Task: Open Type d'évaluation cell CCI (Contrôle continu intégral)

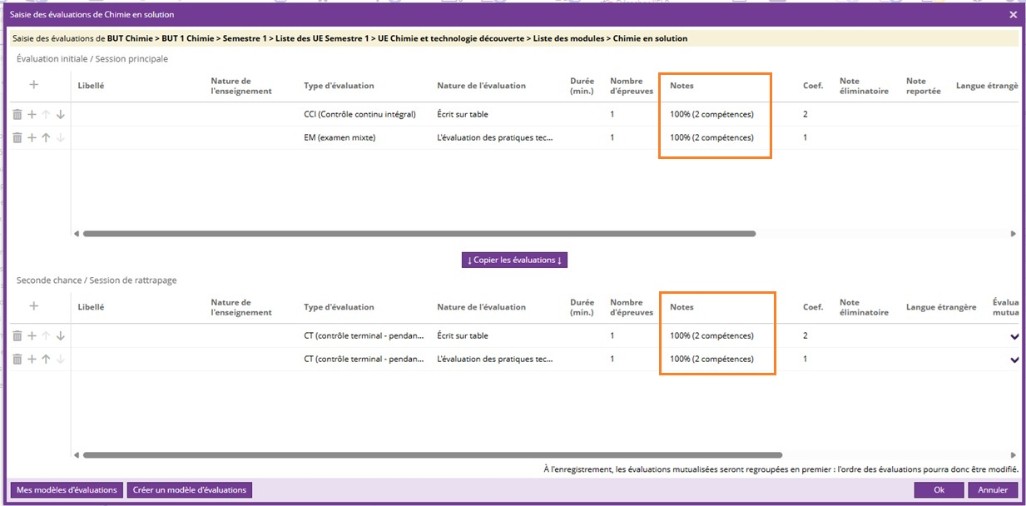Action: pos(360,115)
